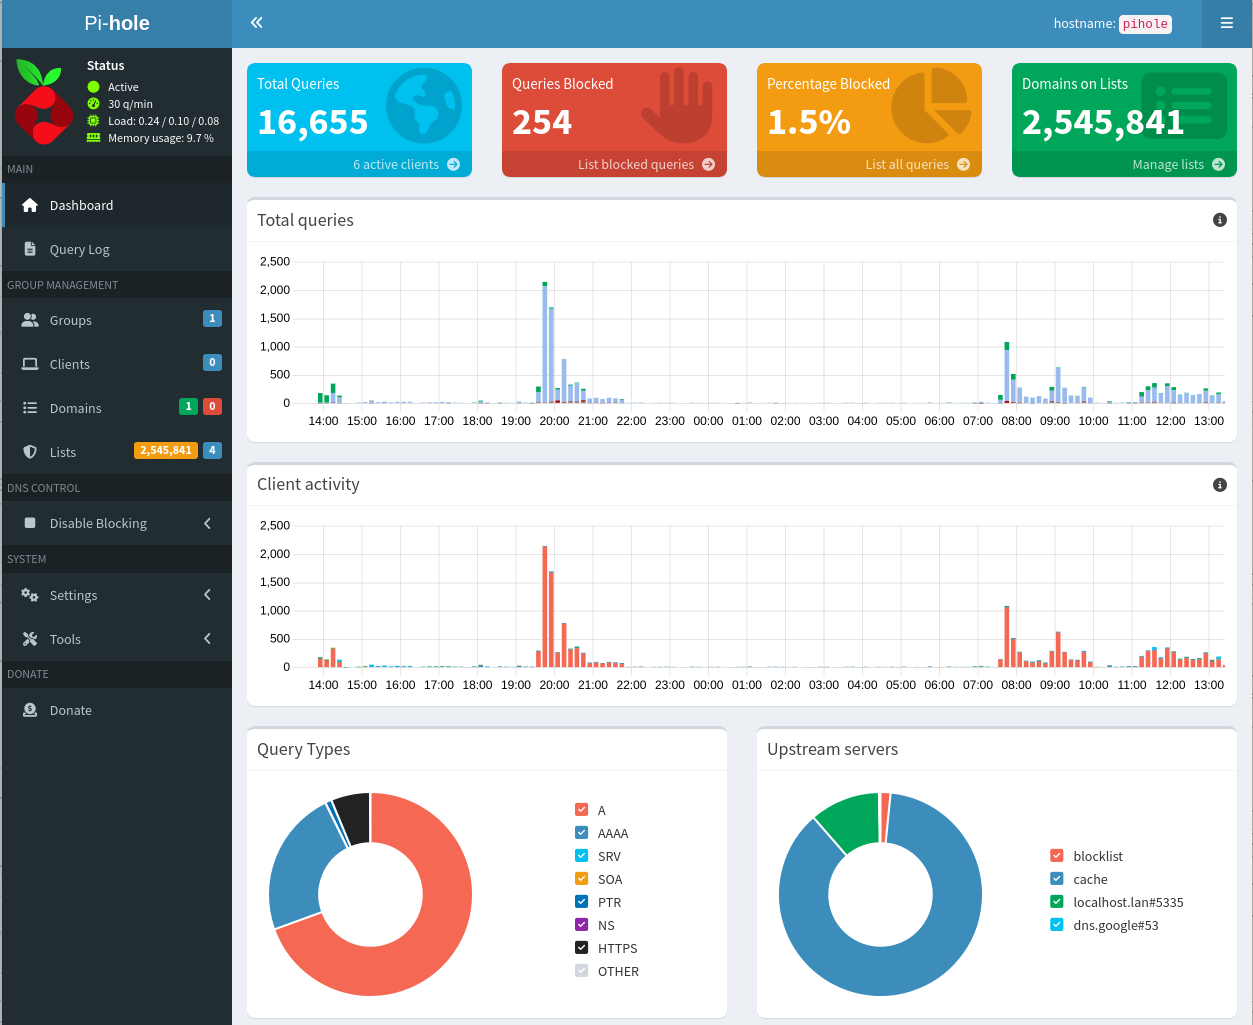
Task: Toggle the PTR query type checkbox
Action: [x=582, y=902]
